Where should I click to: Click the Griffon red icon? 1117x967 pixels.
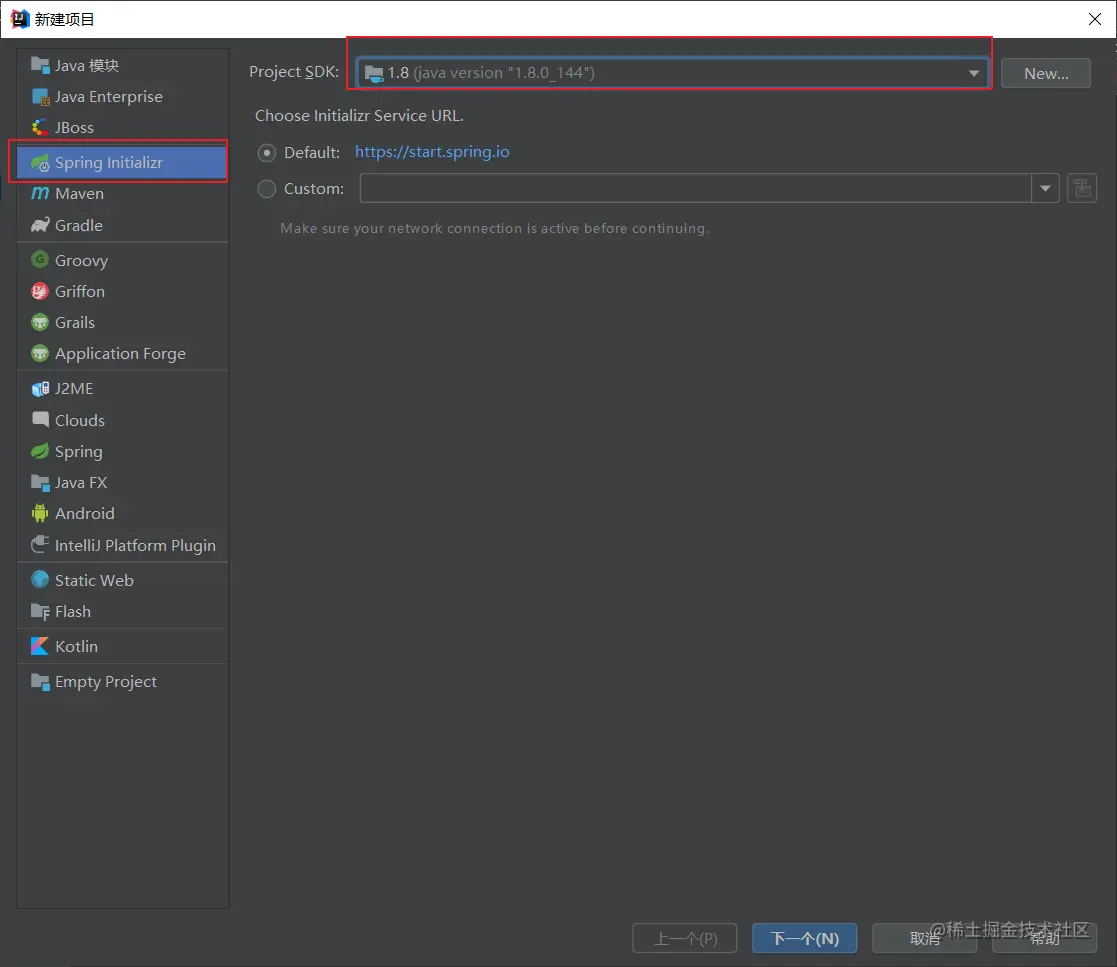[x=40, y=291]
